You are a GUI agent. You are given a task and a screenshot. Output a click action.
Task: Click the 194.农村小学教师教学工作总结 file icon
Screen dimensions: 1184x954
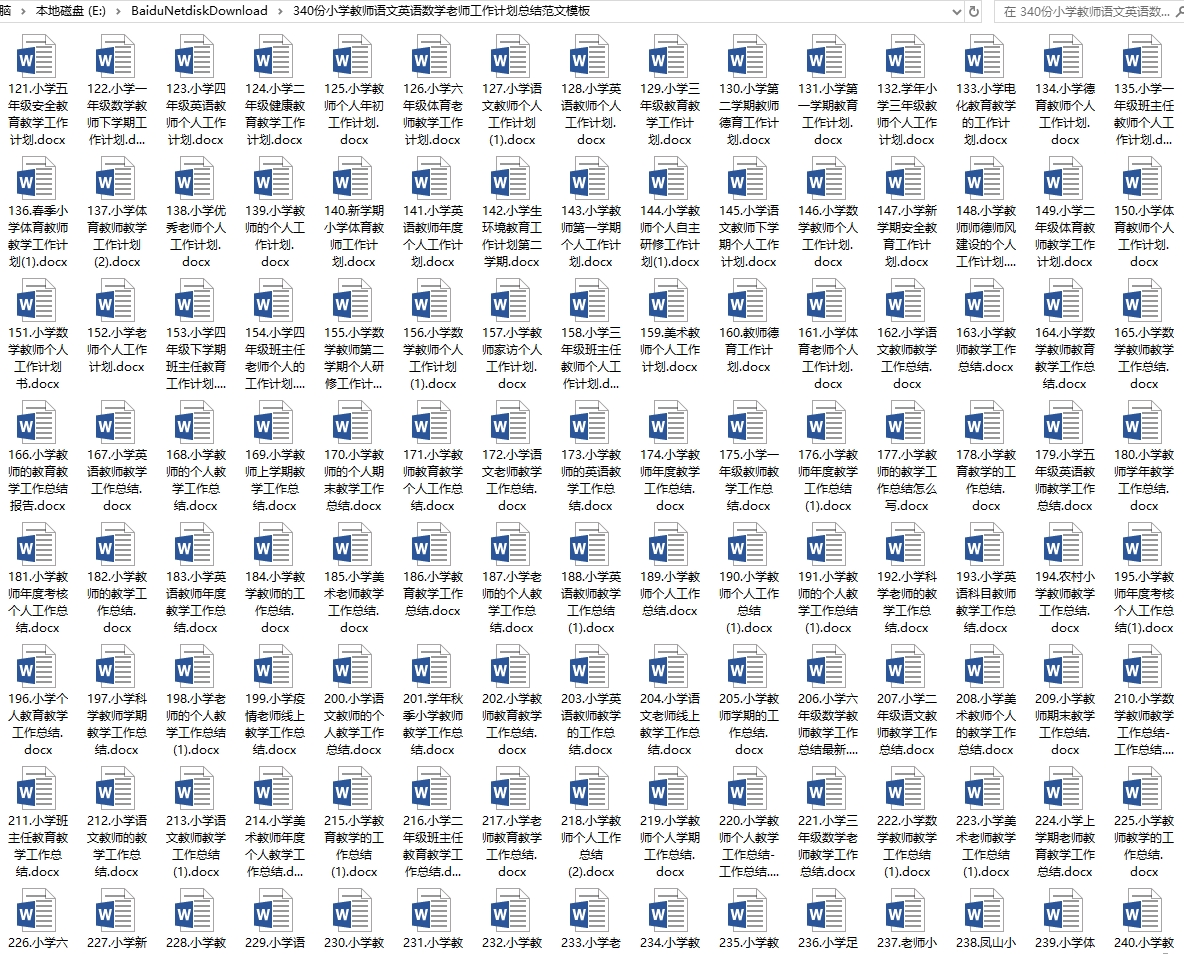click(1065, 546)
